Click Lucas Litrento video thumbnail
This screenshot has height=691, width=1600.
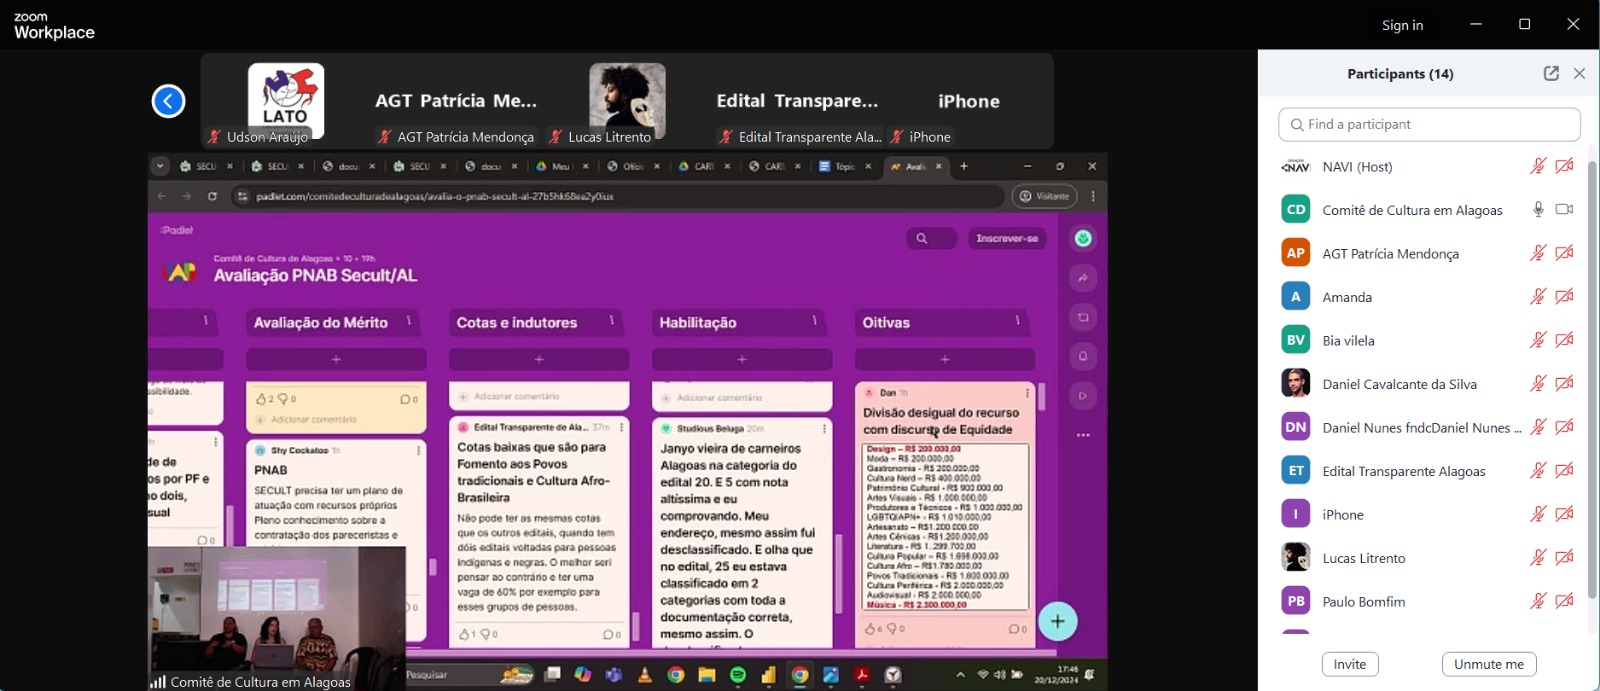pyautogui.click(x=627, y=98)
